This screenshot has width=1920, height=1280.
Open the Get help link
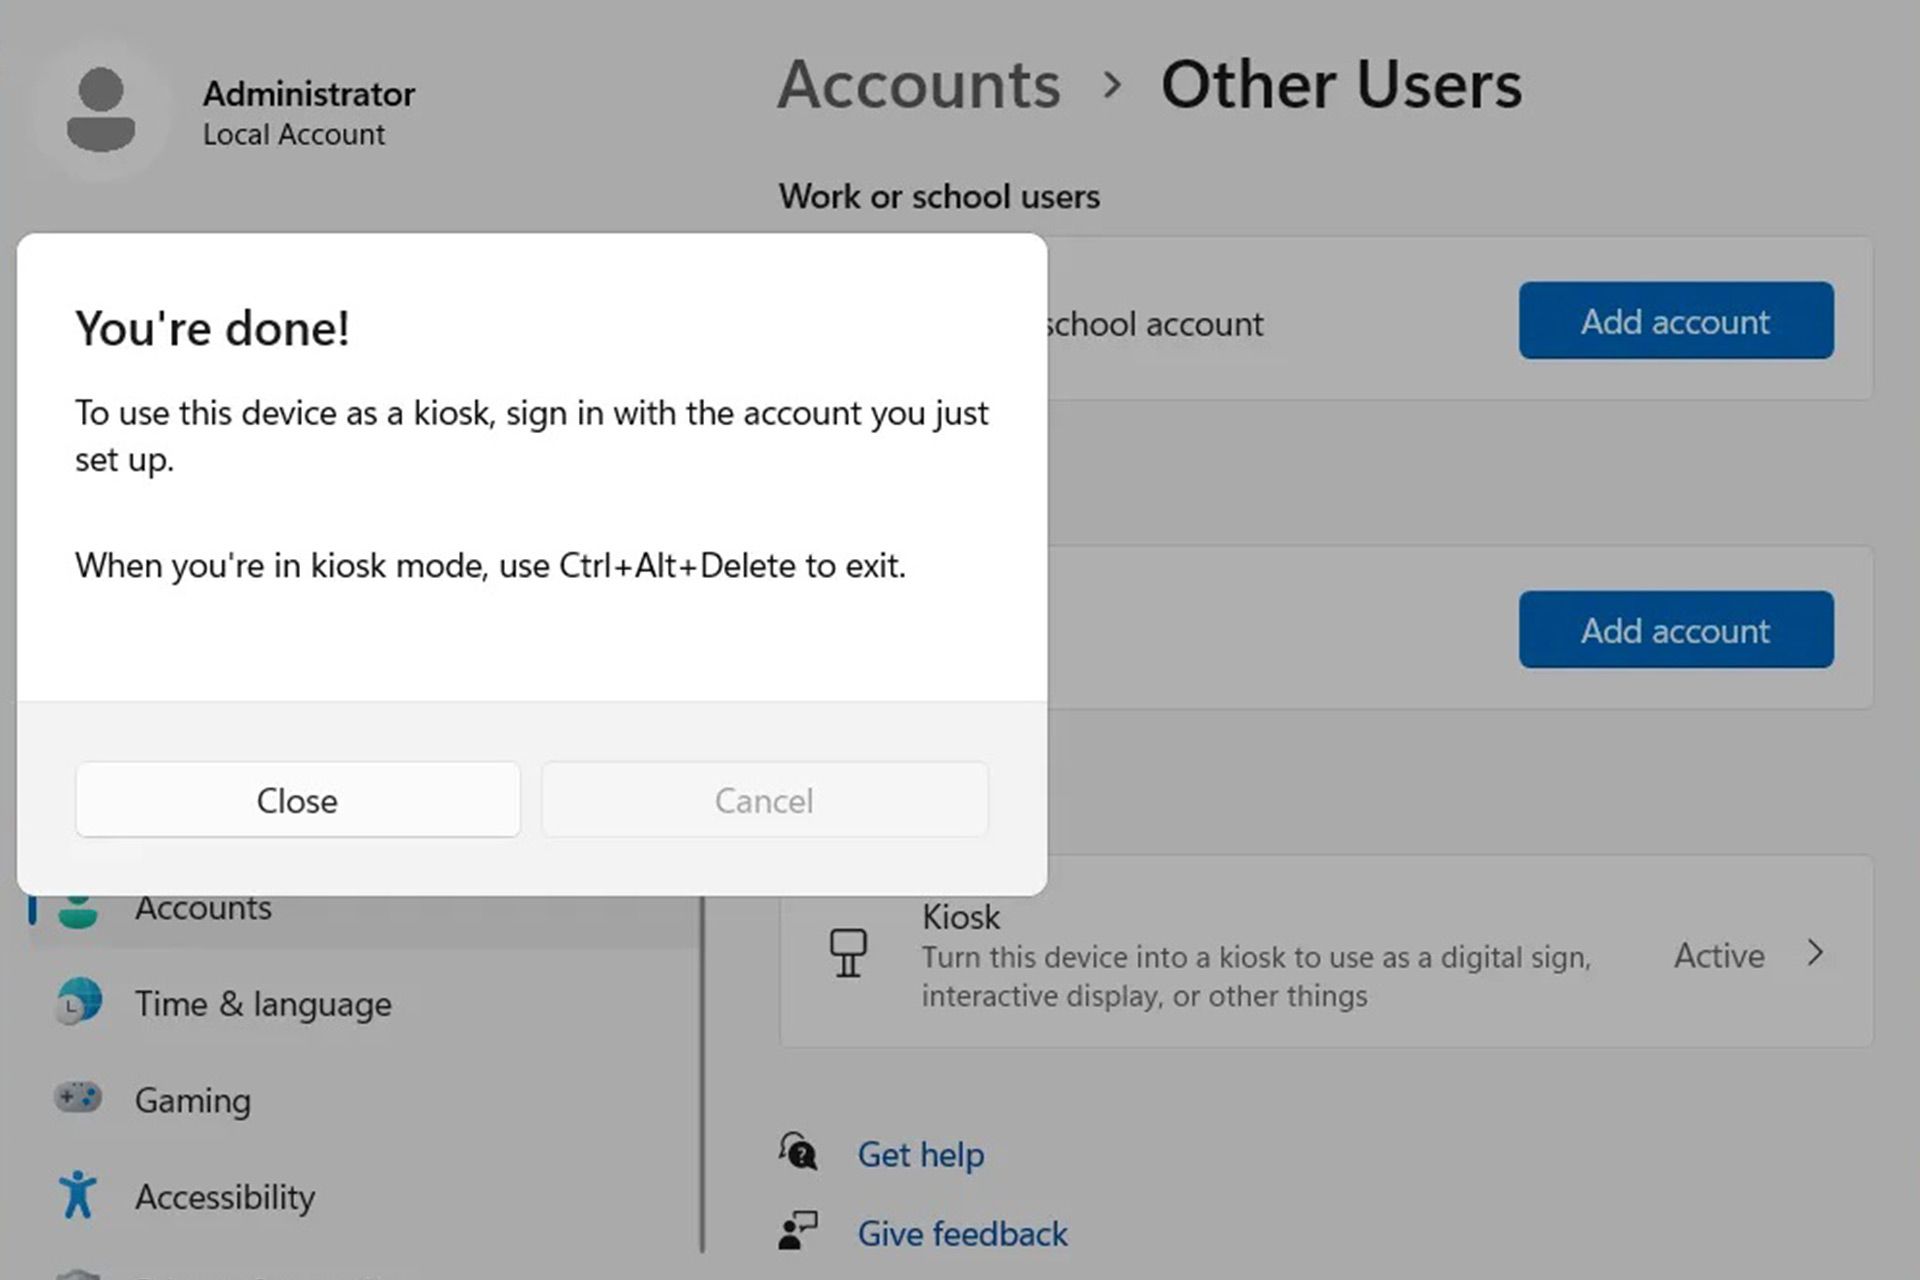click(921, 1154)
